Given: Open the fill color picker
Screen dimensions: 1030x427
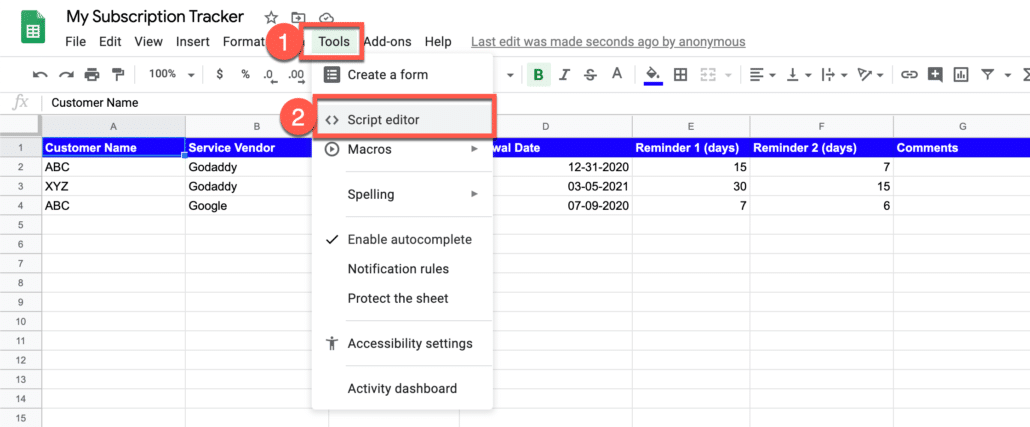Looking at the screenshot, I should 652,75.
